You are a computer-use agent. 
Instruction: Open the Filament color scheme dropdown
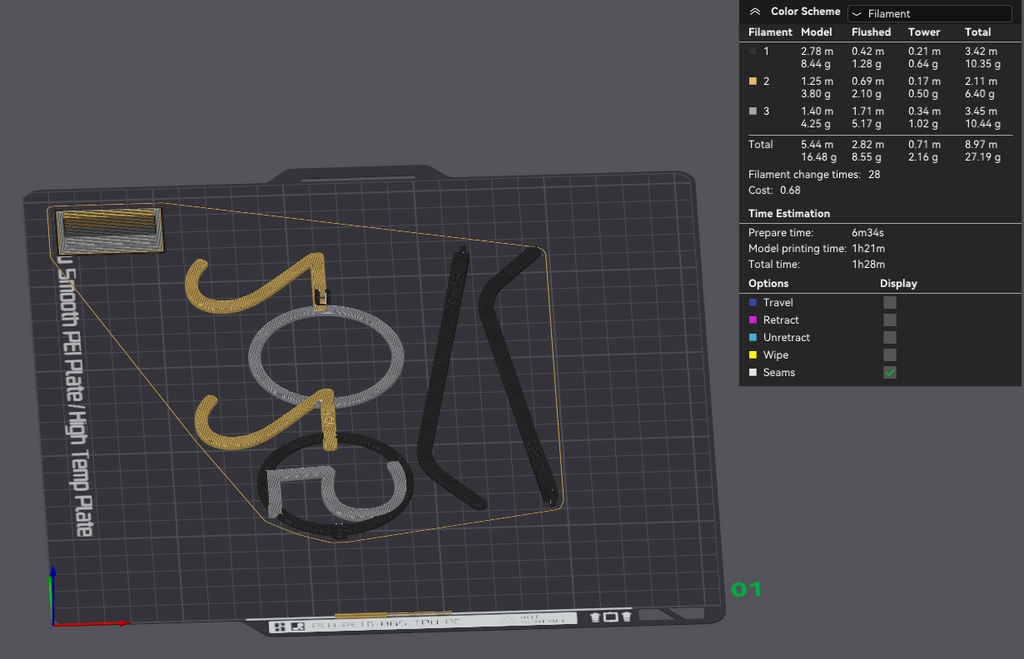click(x=929, y=14)
